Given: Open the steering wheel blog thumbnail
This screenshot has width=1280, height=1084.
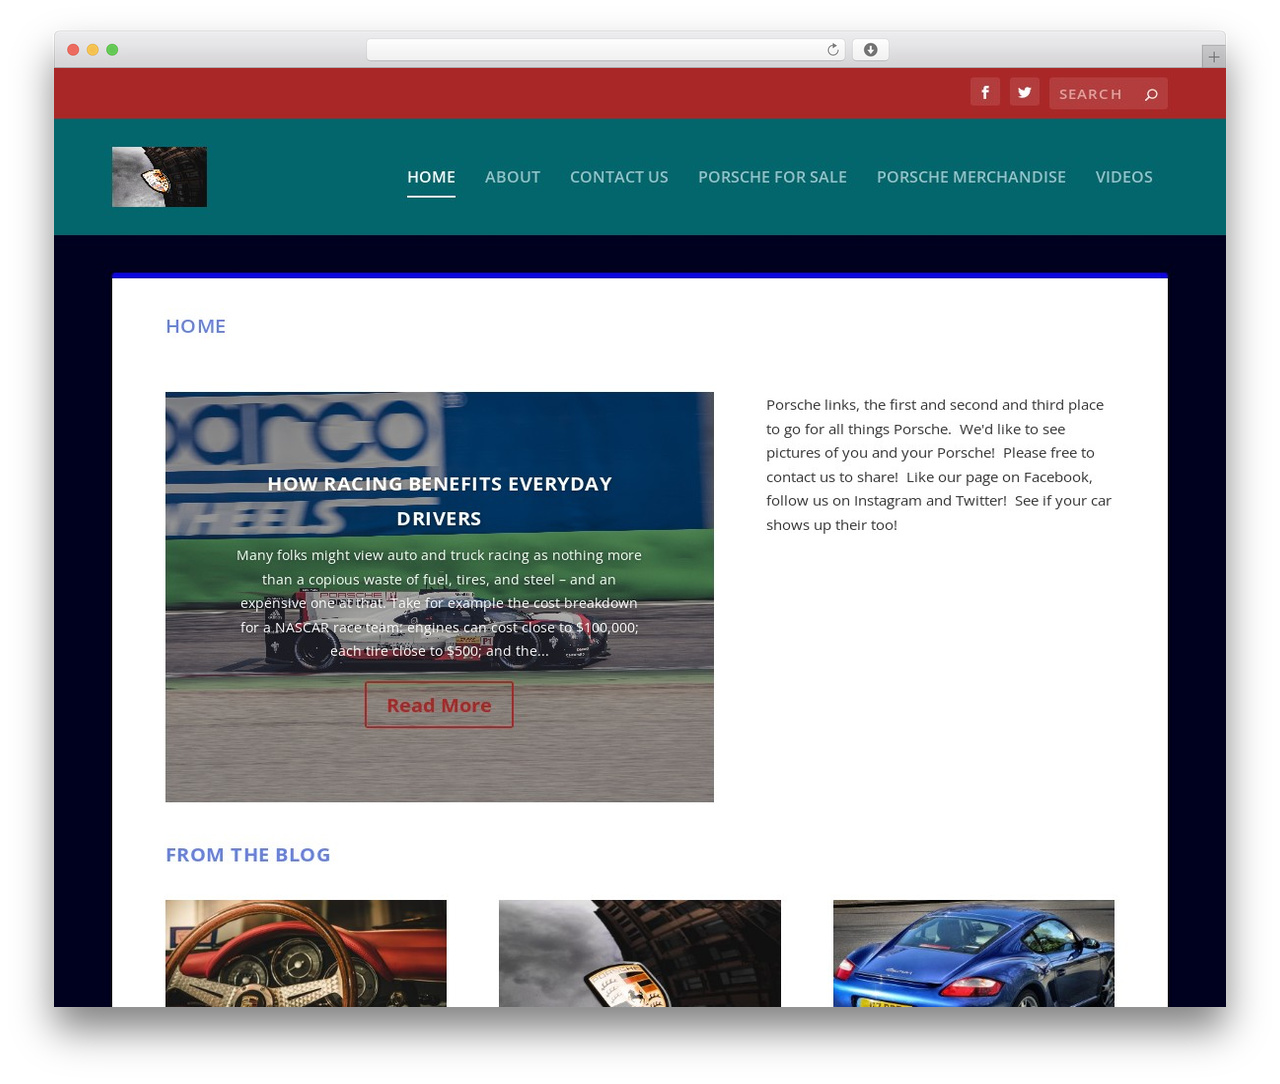Looking at the screenshot, I should tap(306, 953).
